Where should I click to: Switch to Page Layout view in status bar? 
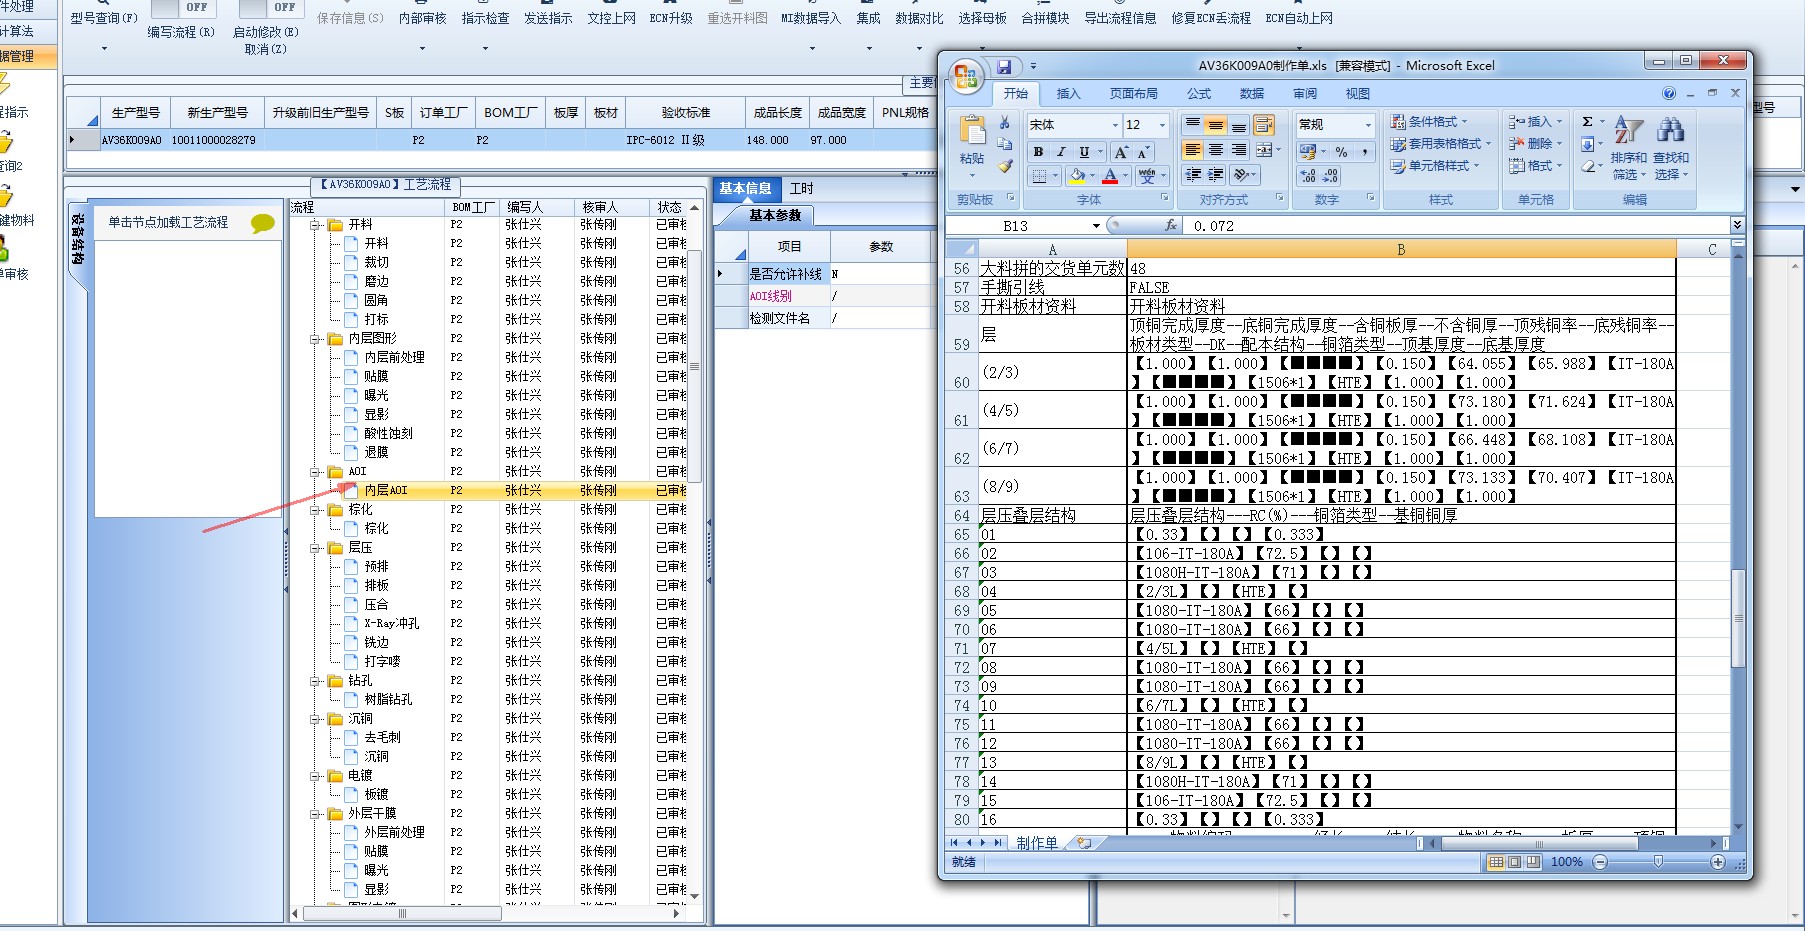click(x=1514, y=862)
